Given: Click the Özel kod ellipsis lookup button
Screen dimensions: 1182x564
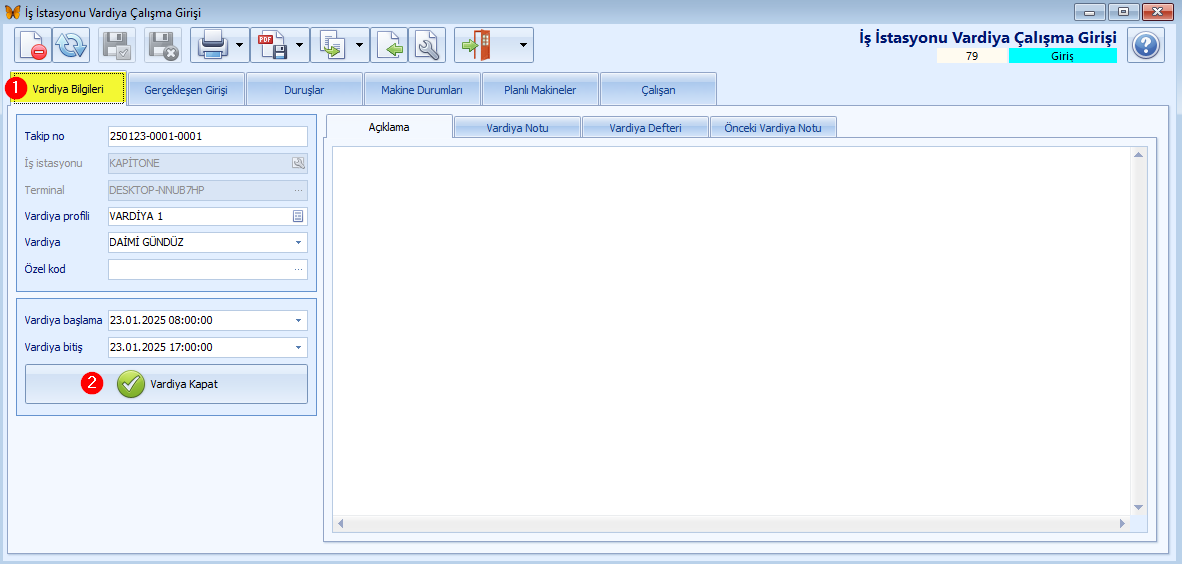Looking at the screenshot, I should [298, 269].
